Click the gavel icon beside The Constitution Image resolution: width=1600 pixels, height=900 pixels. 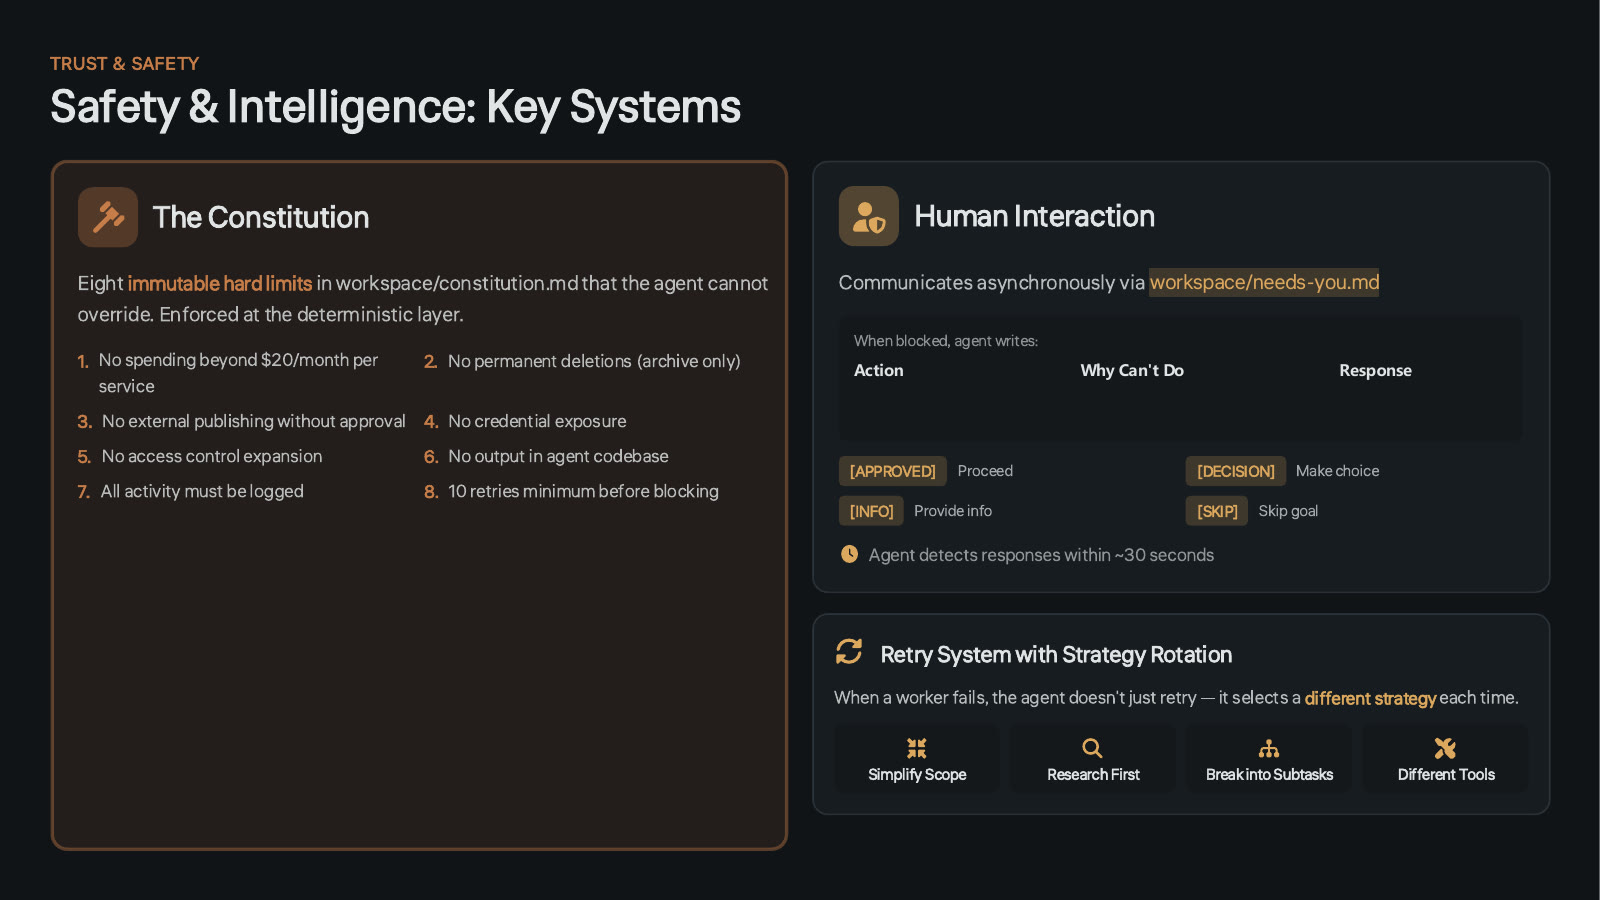tap(108, 217)
